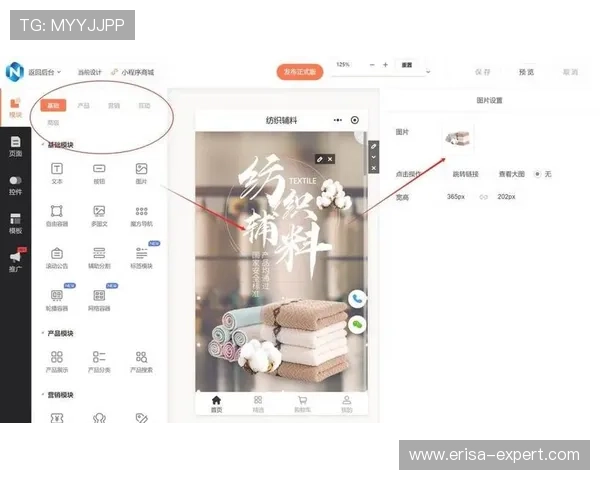Add the 自由容器 free container module

click(57, 215)
